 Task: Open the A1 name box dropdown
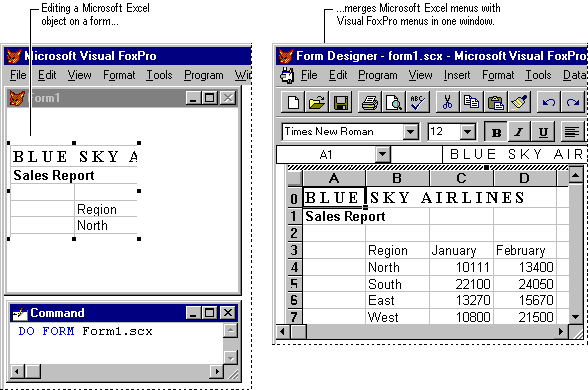click(x=382, y=154)
